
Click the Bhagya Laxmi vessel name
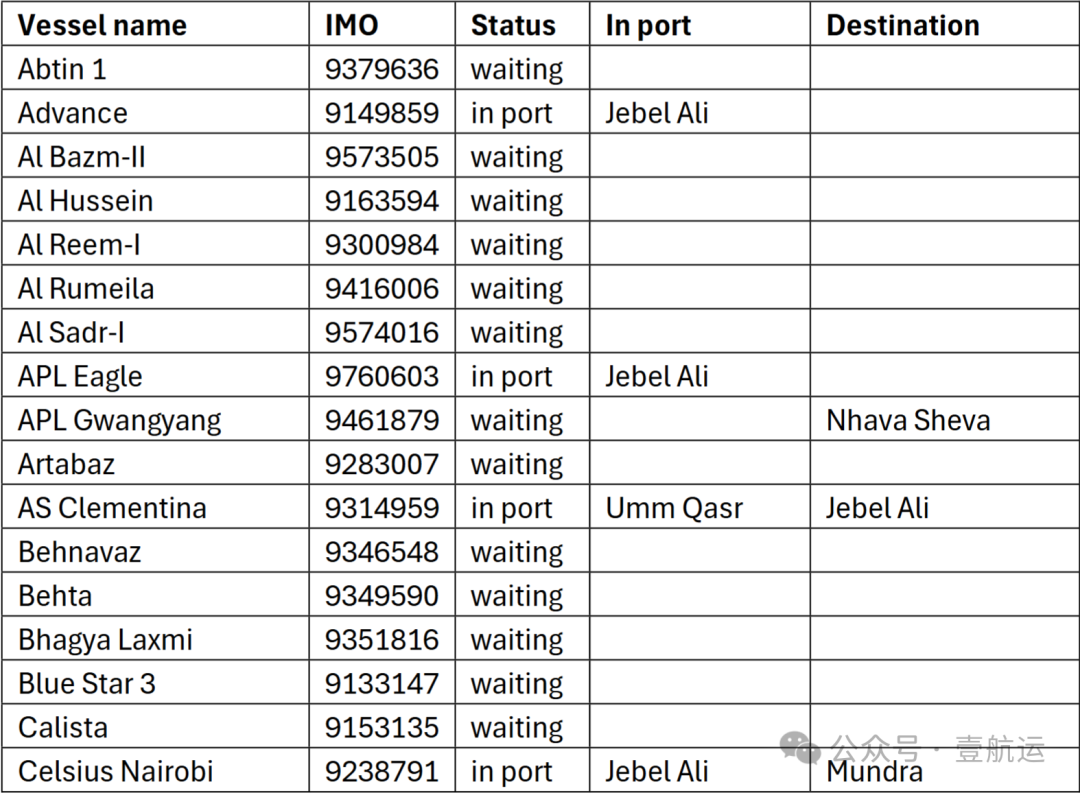pos(105,640)
